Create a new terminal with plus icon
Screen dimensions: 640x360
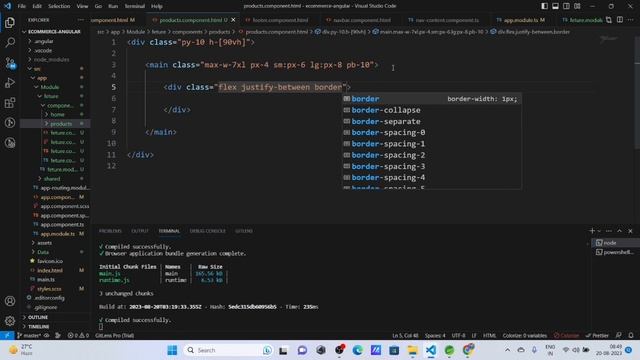(592, 231)
